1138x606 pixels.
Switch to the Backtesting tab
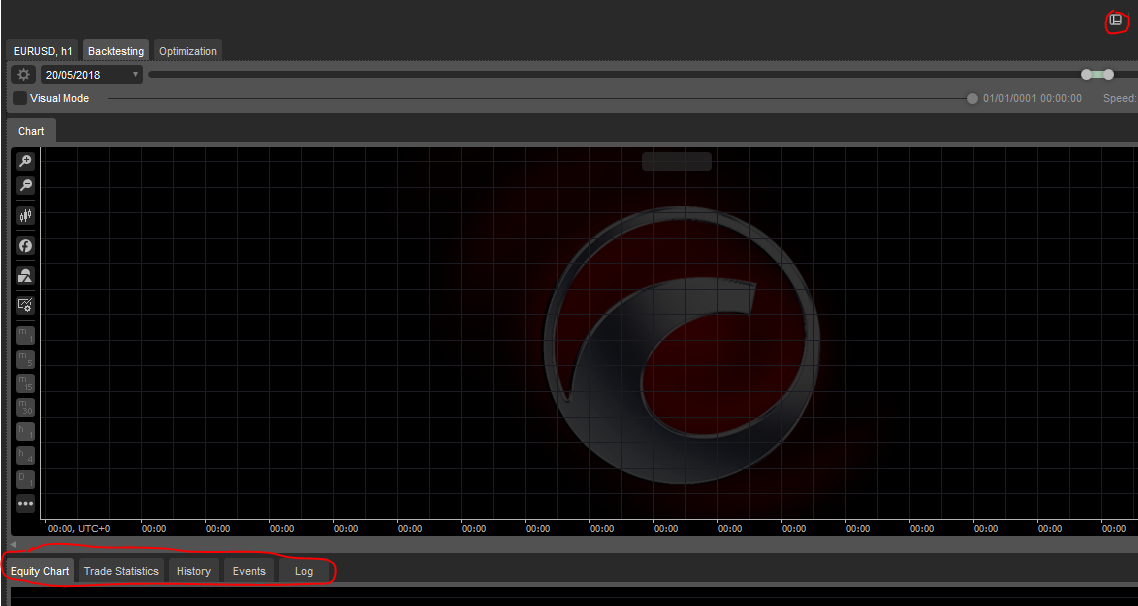(x=116, y=51)
